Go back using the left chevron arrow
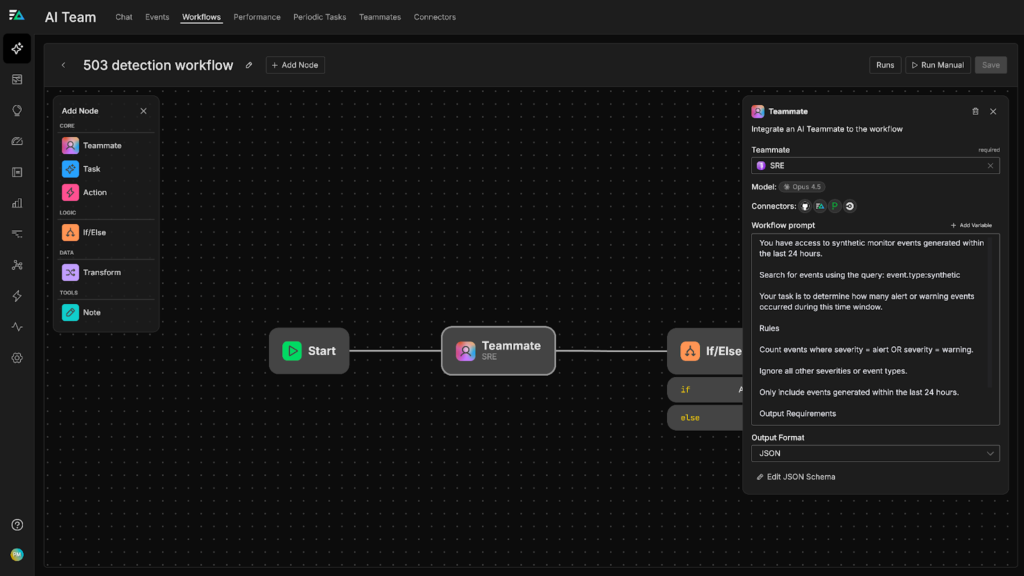The height and width of the screenshot is (576, 1024). 64,65
